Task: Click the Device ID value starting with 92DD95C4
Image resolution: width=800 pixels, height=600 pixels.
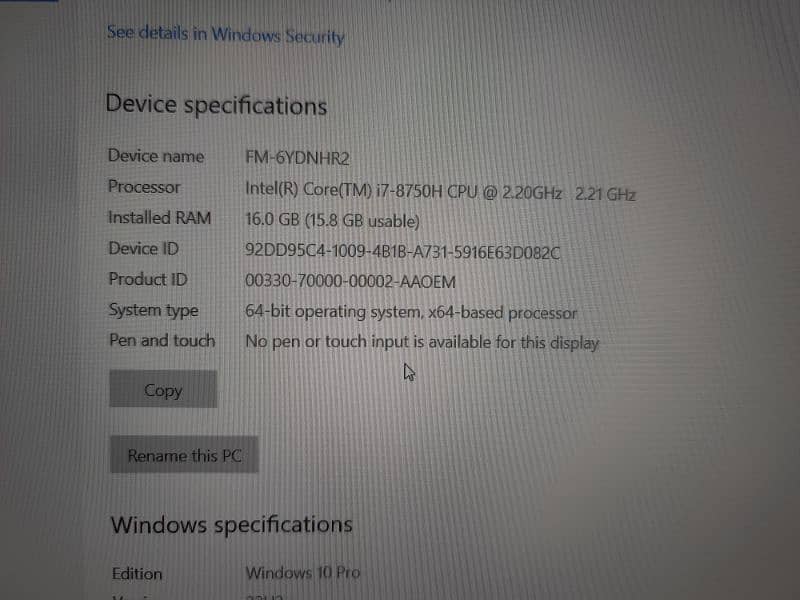Action: (403, 252)
